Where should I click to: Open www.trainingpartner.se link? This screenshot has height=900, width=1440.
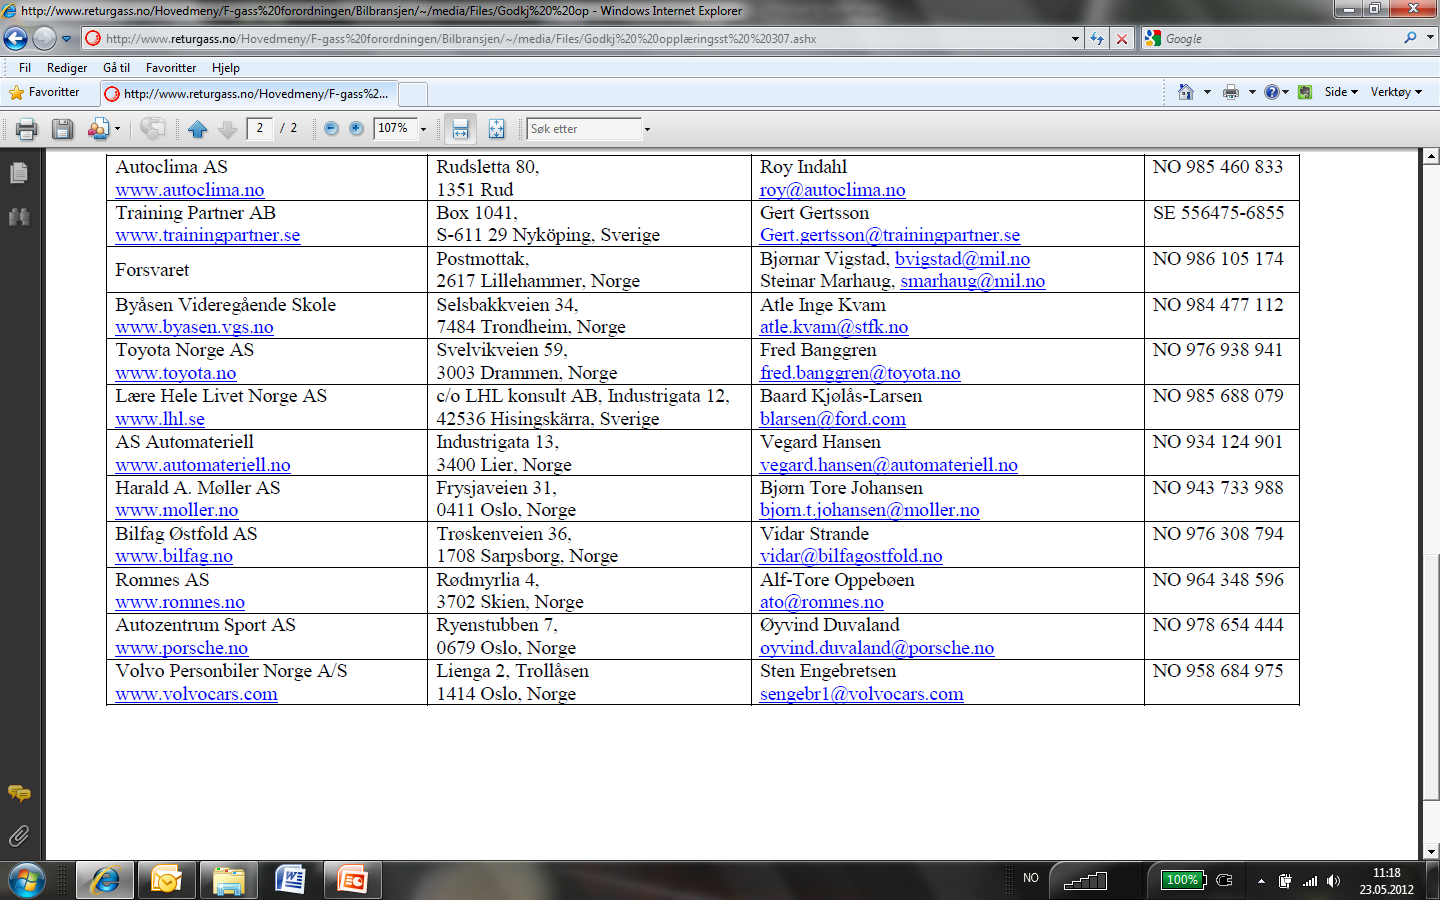coord(208,235)
